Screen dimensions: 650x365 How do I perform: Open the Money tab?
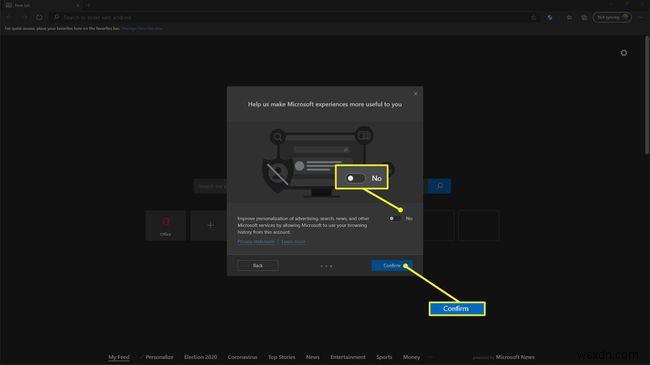tap(411, 357)
